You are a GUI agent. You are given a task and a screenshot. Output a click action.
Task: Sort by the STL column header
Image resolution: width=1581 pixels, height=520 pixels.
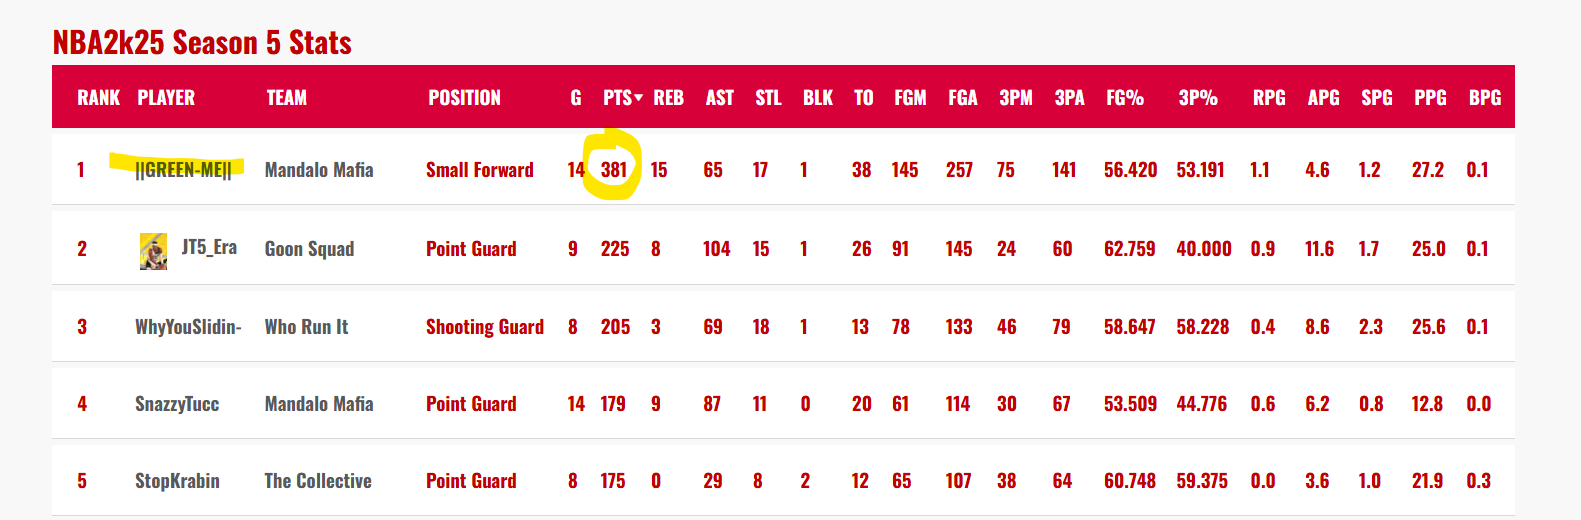pos(768,98)
